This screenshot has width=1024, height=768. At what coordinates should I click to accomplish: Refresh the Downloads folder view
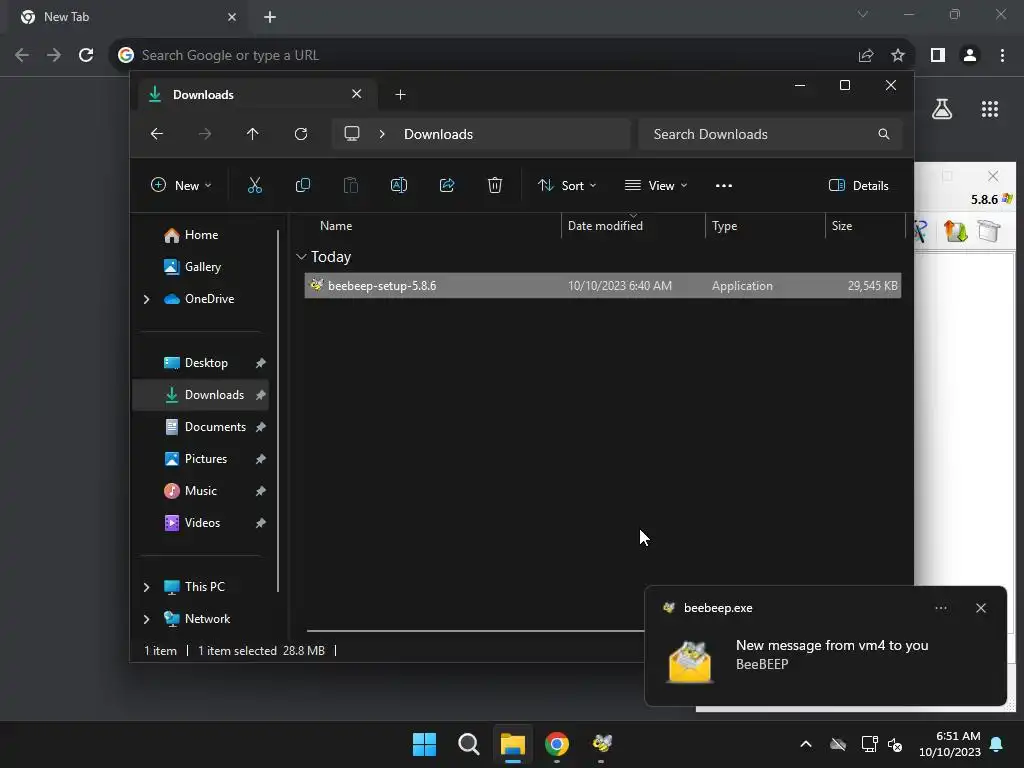click(301, 134)
